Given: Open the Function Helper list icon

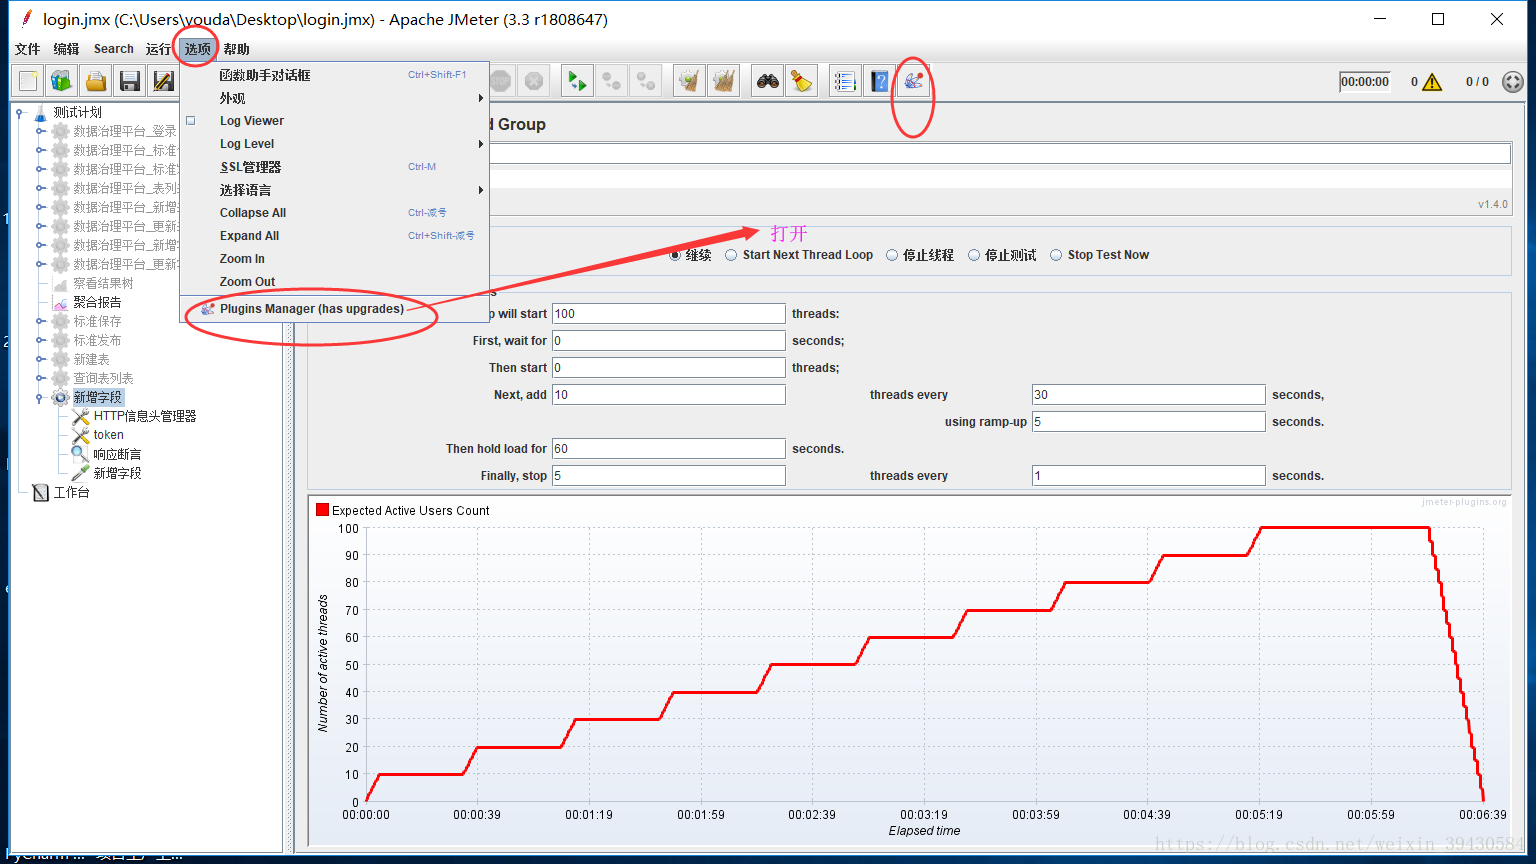Looking at the screenshot, I should tap(845, 81).
